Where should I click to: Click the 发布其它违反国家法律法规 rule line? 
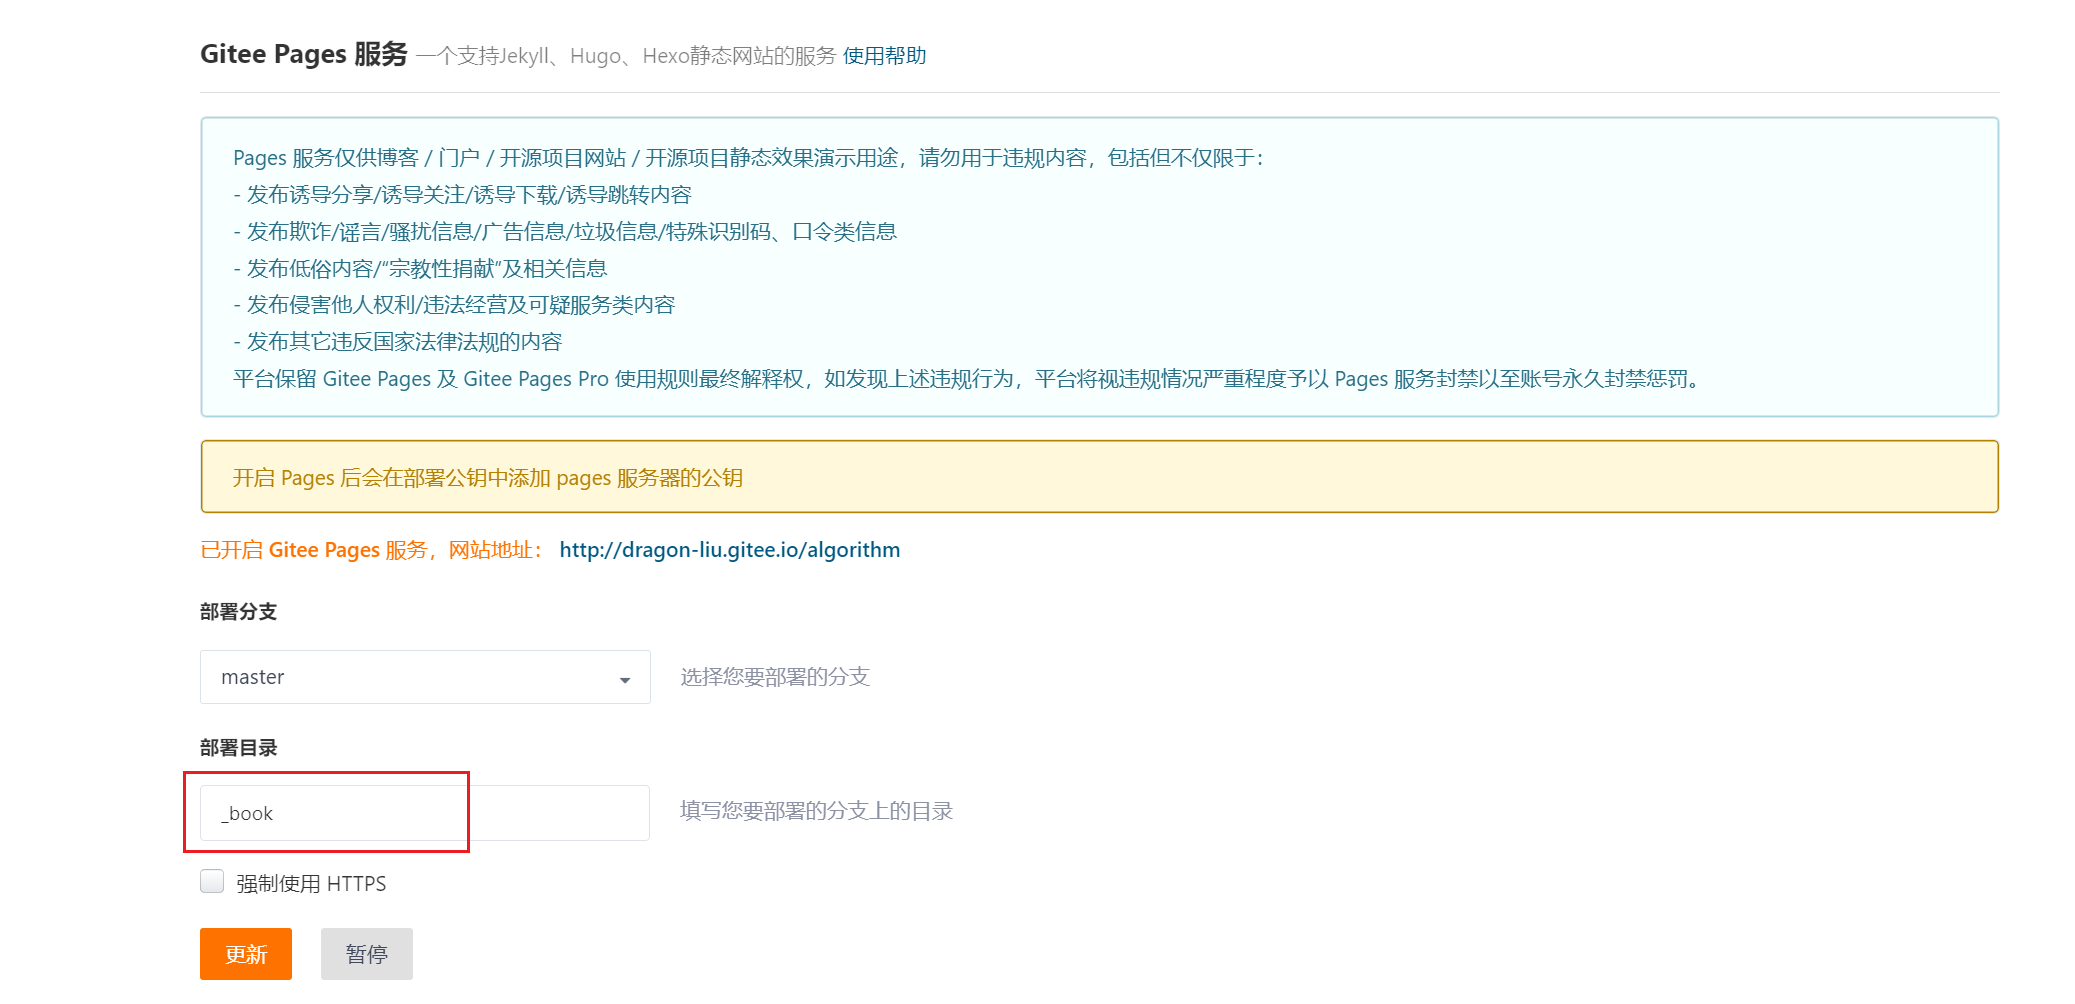[397, 342]
